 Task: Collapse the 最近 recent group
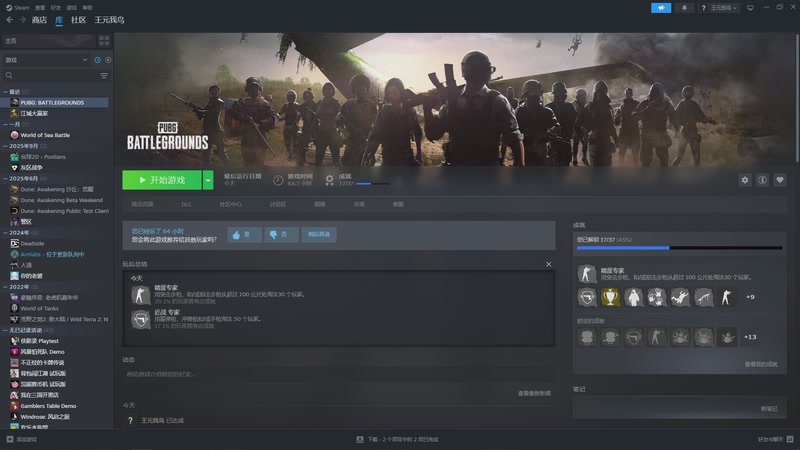pos(5,92)
